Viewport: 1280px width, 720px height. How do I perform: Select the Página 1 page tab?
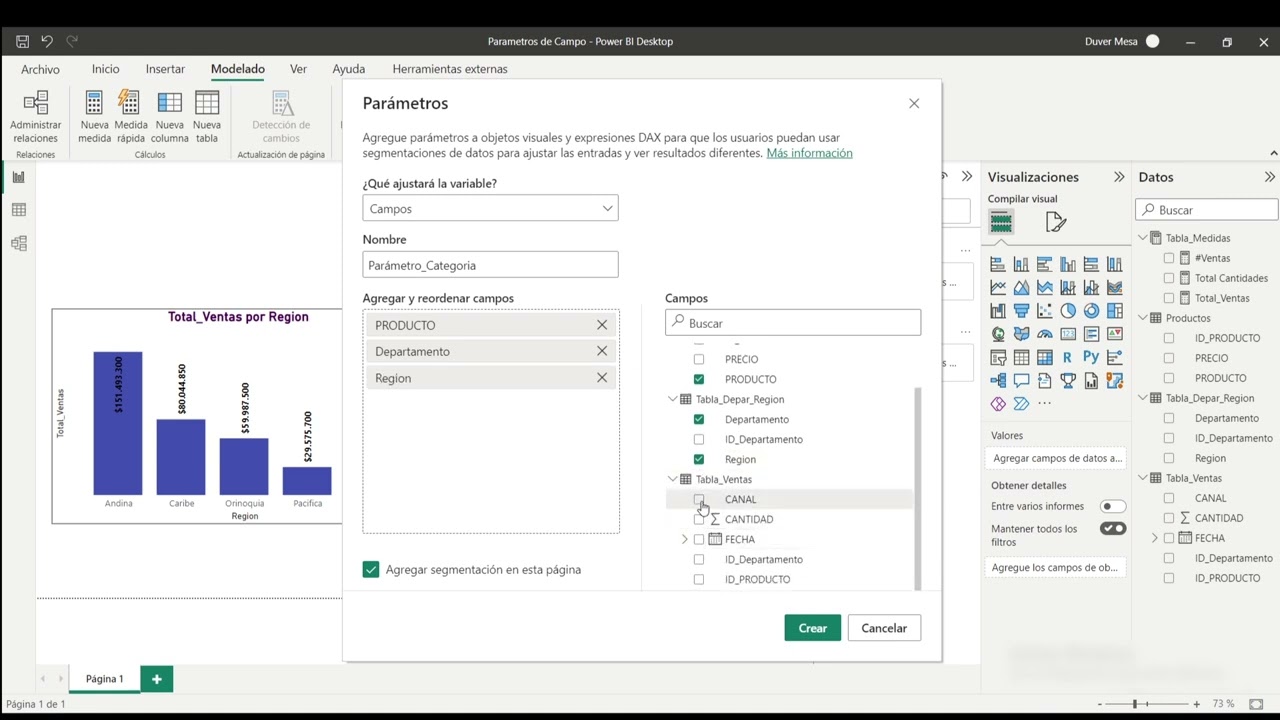(104, 678)
